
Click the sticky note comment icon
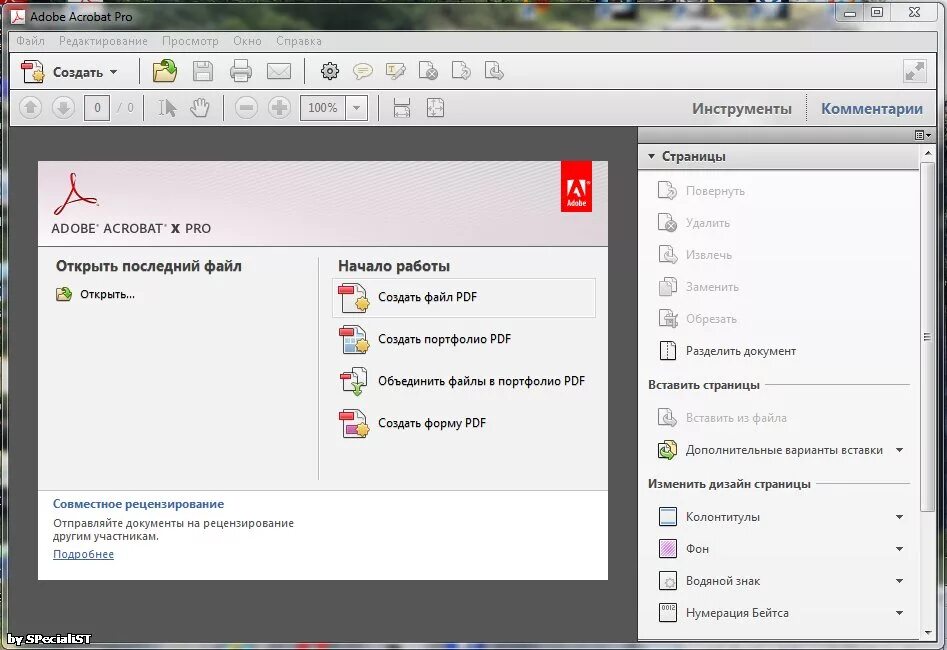point(362,71)
